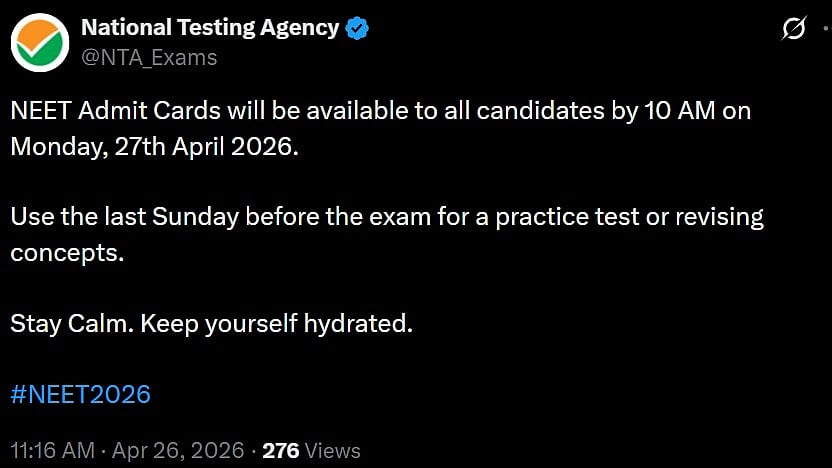Viewport: 832px width, 468px height.
Task: Click the @NTA_Exams handle
Action: click(148, 57)
